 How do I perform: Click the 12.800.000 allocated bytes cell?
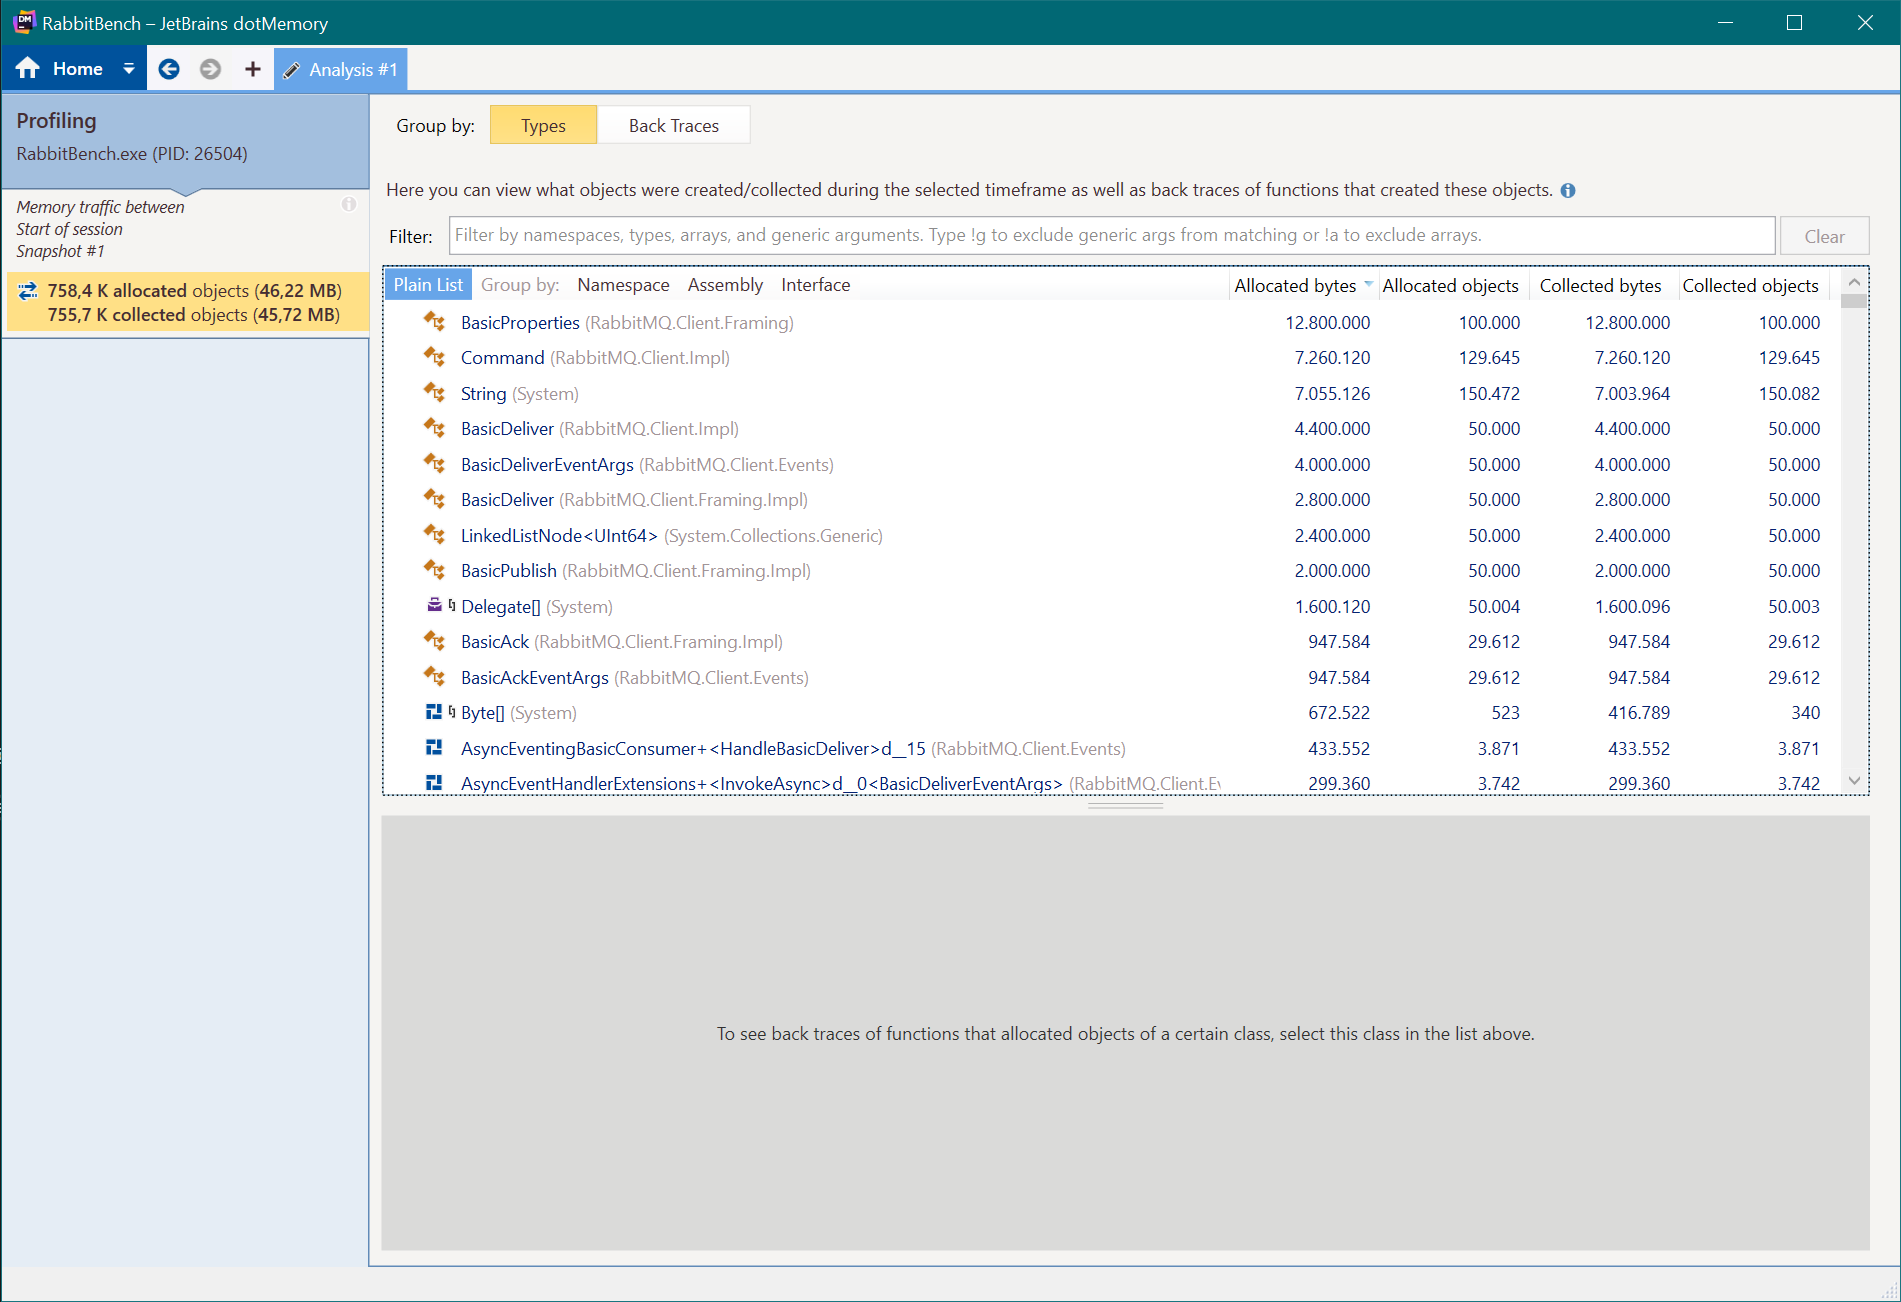click(1327, 322)
